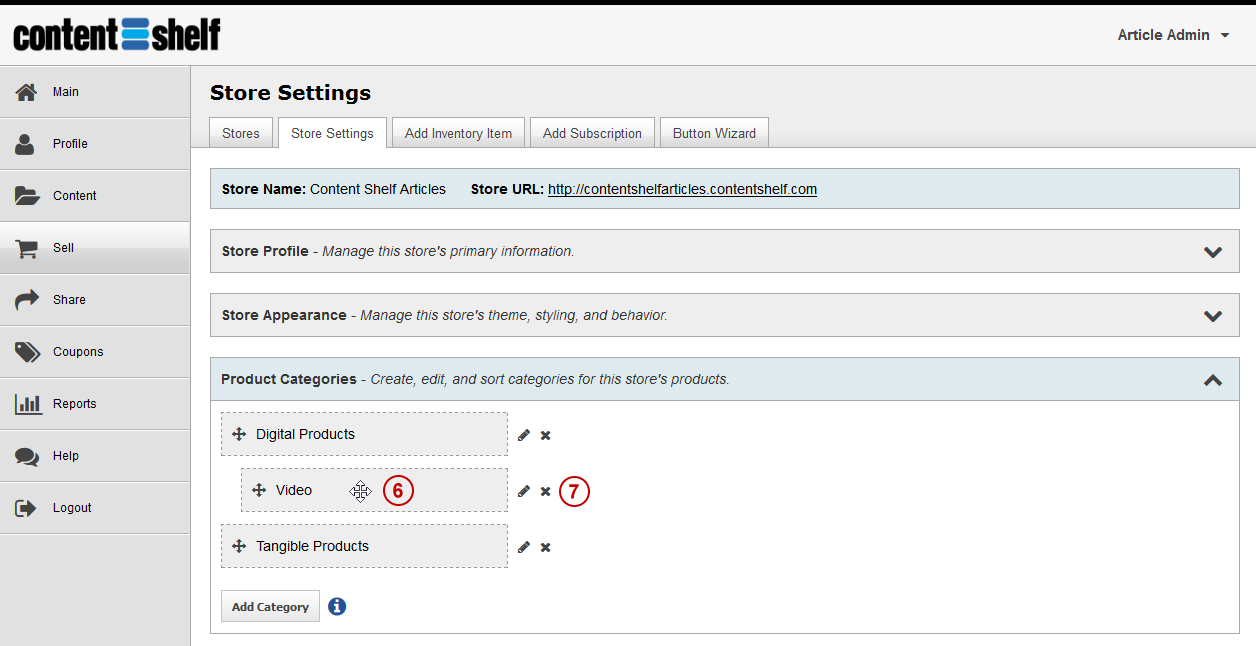Click the Share arrow icon
The image size is (1256, 646).
click(27, 300)
